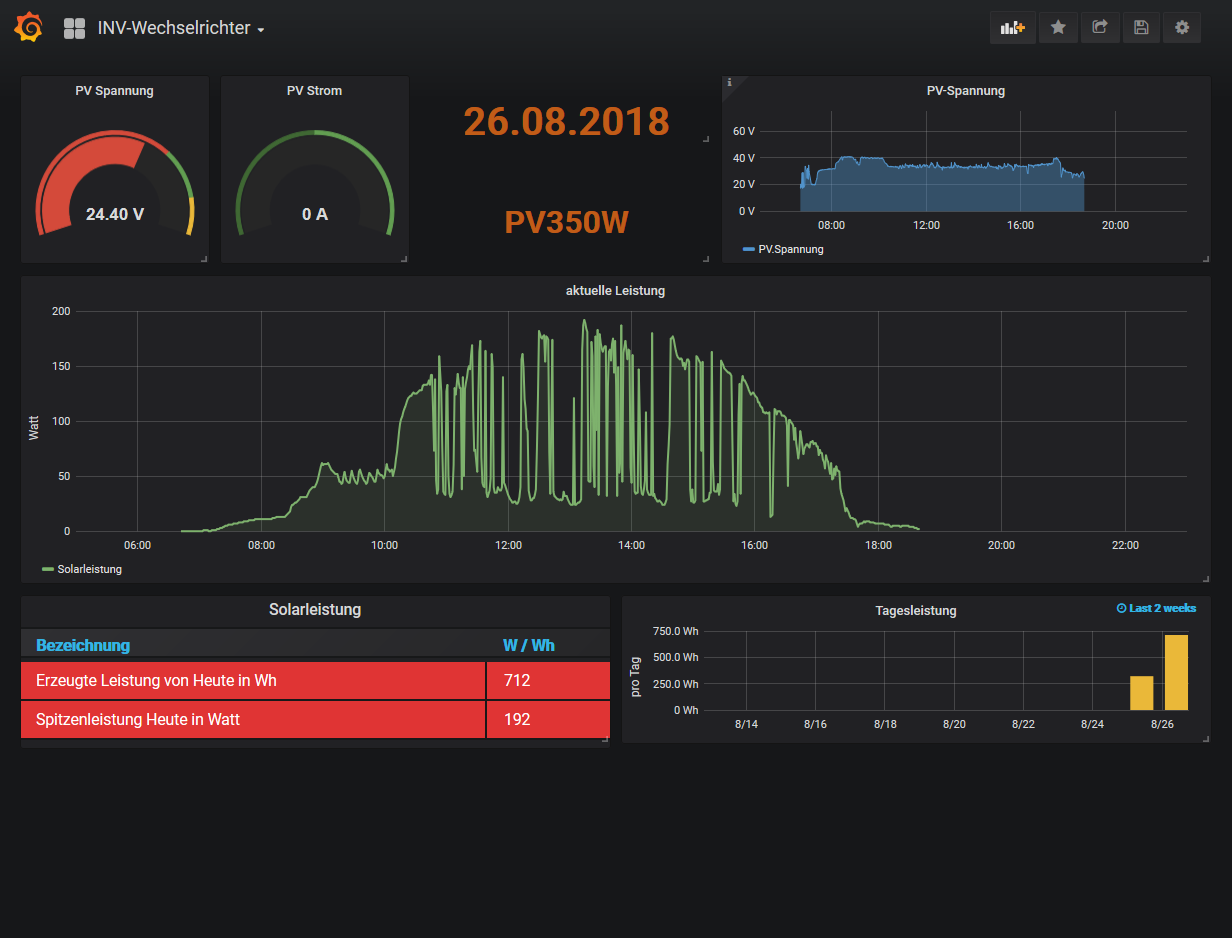The width and height of the screenshot is (1232, 938).
Task: Open the INV-Wechselrichter dashboard dropdown
Action: [180, 28]
